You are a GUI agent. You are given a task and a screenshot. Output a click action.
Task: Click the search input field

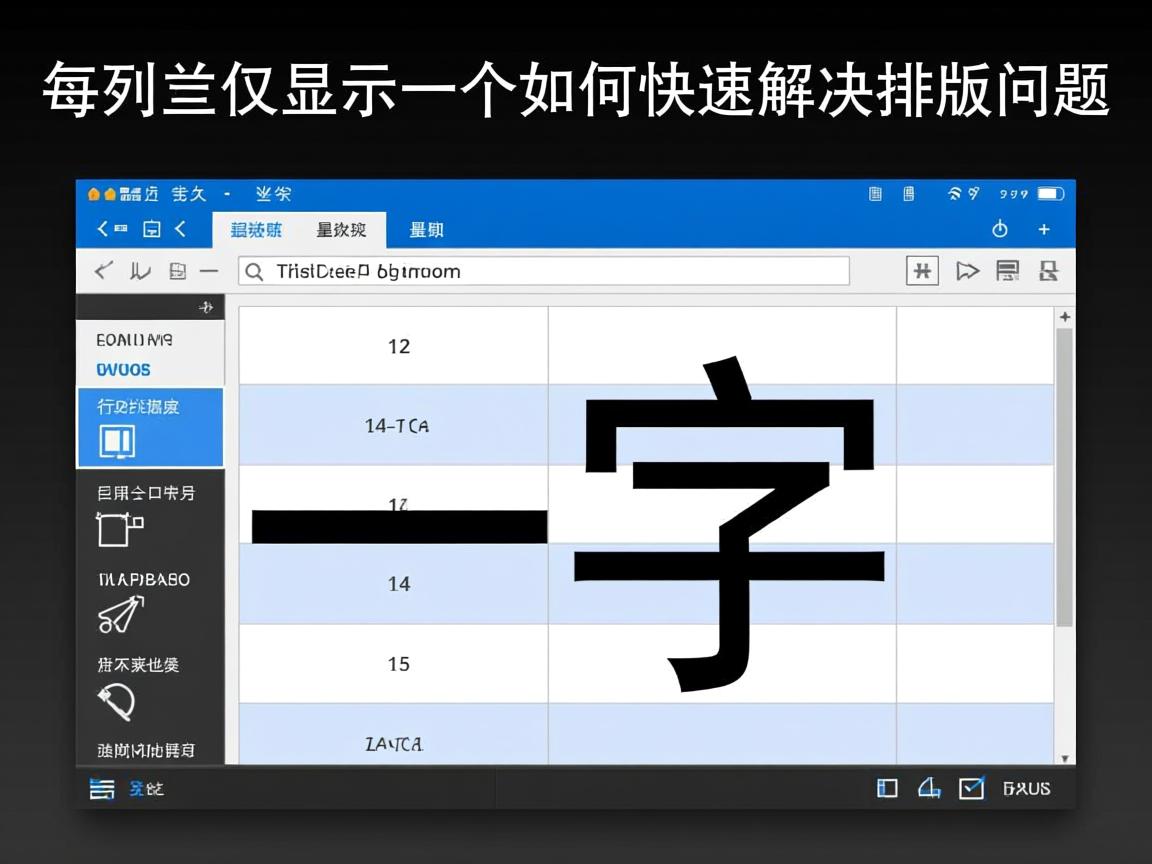click(543, 271)
